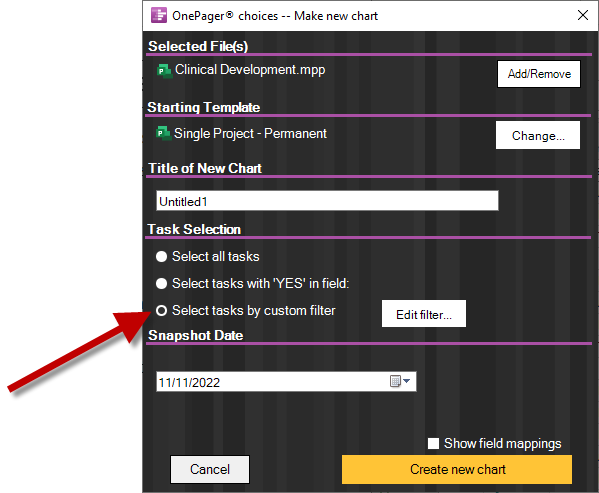Screen dimensions: 599x493
Task: Click the Show field mappings label
Action: coord(502,444)
